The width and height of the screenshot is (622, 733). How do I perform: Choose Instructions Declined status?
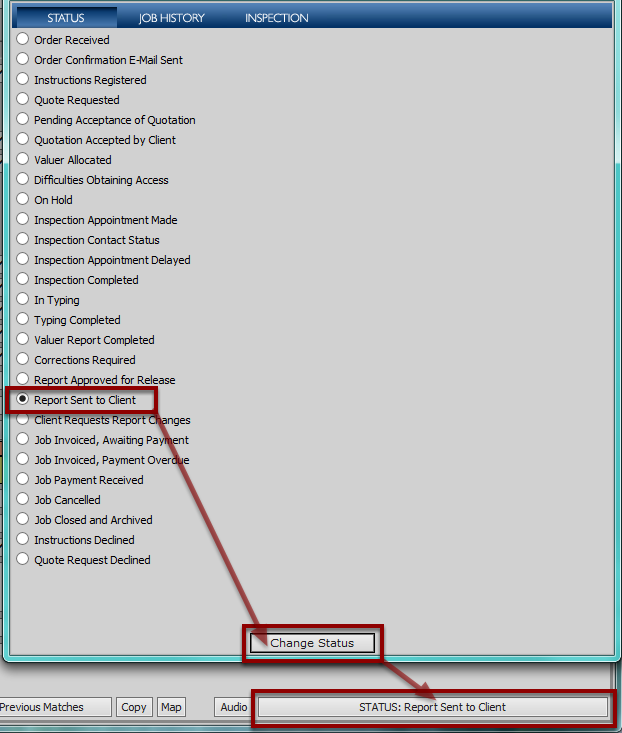(x=22, y=539)
